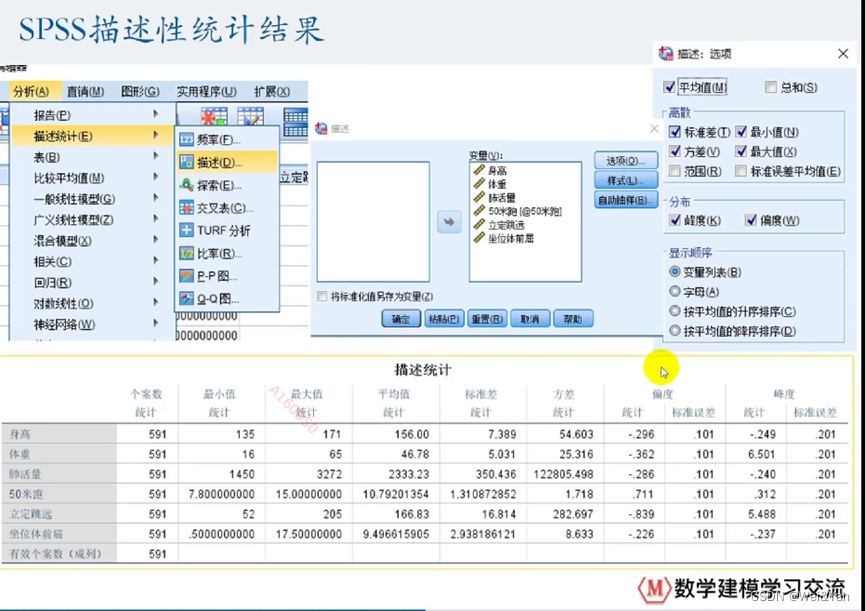Open the 实用程序(U) menu
The width and height of the screenshot is (865, 611).
click(x=206, y=91)
